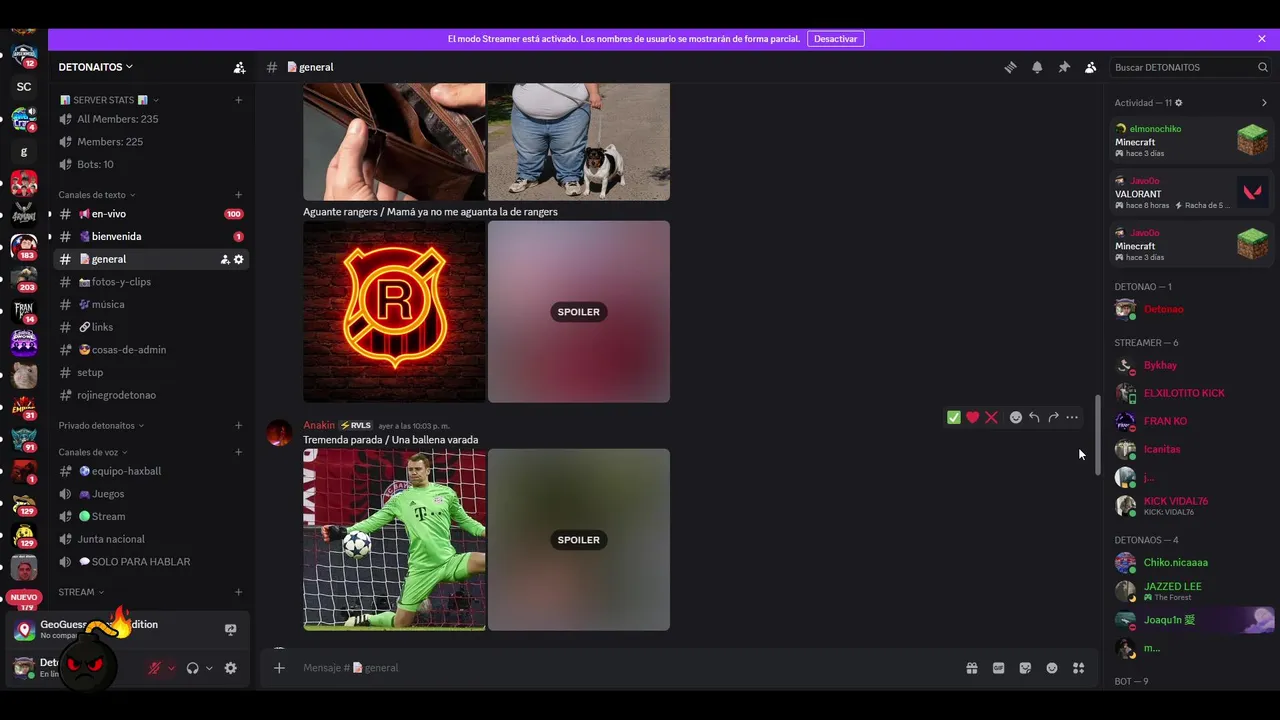Create channel in Canales de texto
Image resolution: width=1280 pixels, height=720 pixels.
(x=238, y=195)
